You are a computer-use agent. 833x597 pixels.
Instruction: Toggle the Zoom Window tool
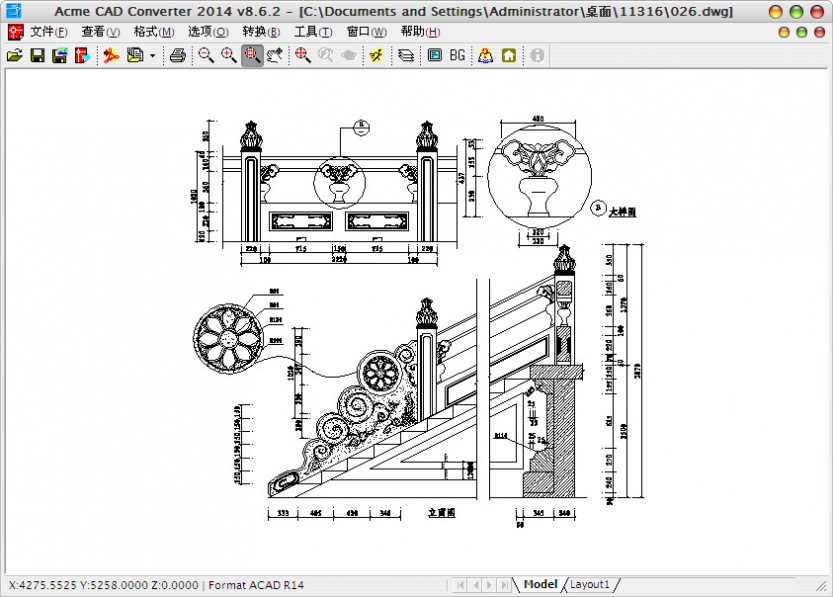click(x=252, y=55)
